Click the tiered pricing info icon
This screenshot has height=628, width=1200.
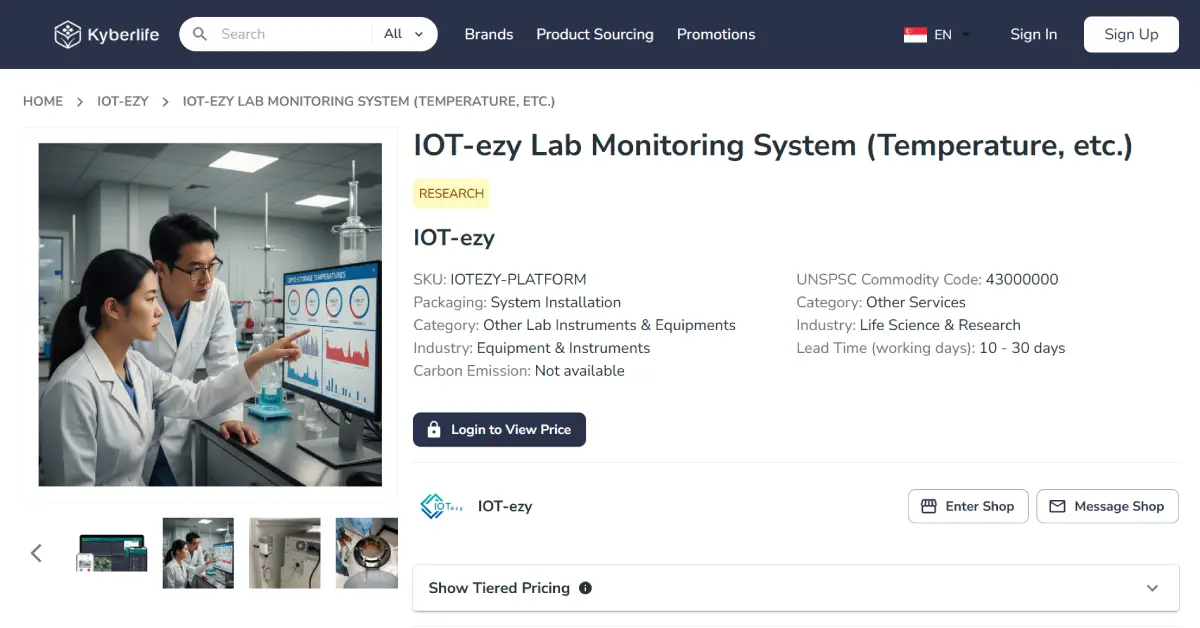[x=585, y=588]
